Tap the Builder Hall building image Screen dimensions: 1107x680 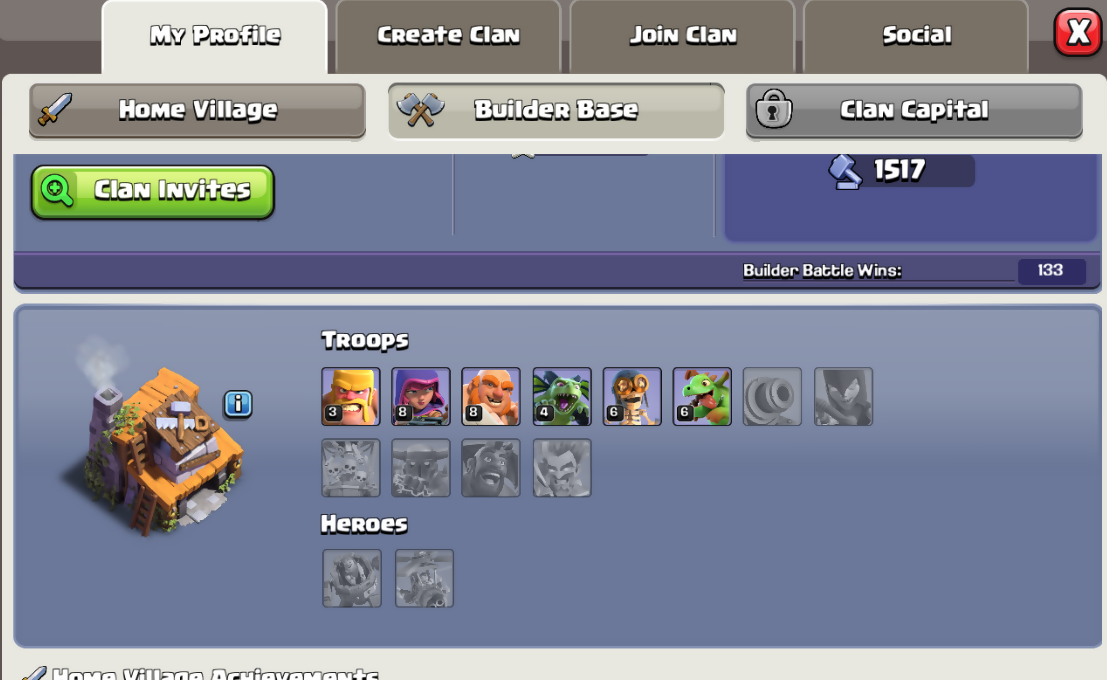(159, 445)
